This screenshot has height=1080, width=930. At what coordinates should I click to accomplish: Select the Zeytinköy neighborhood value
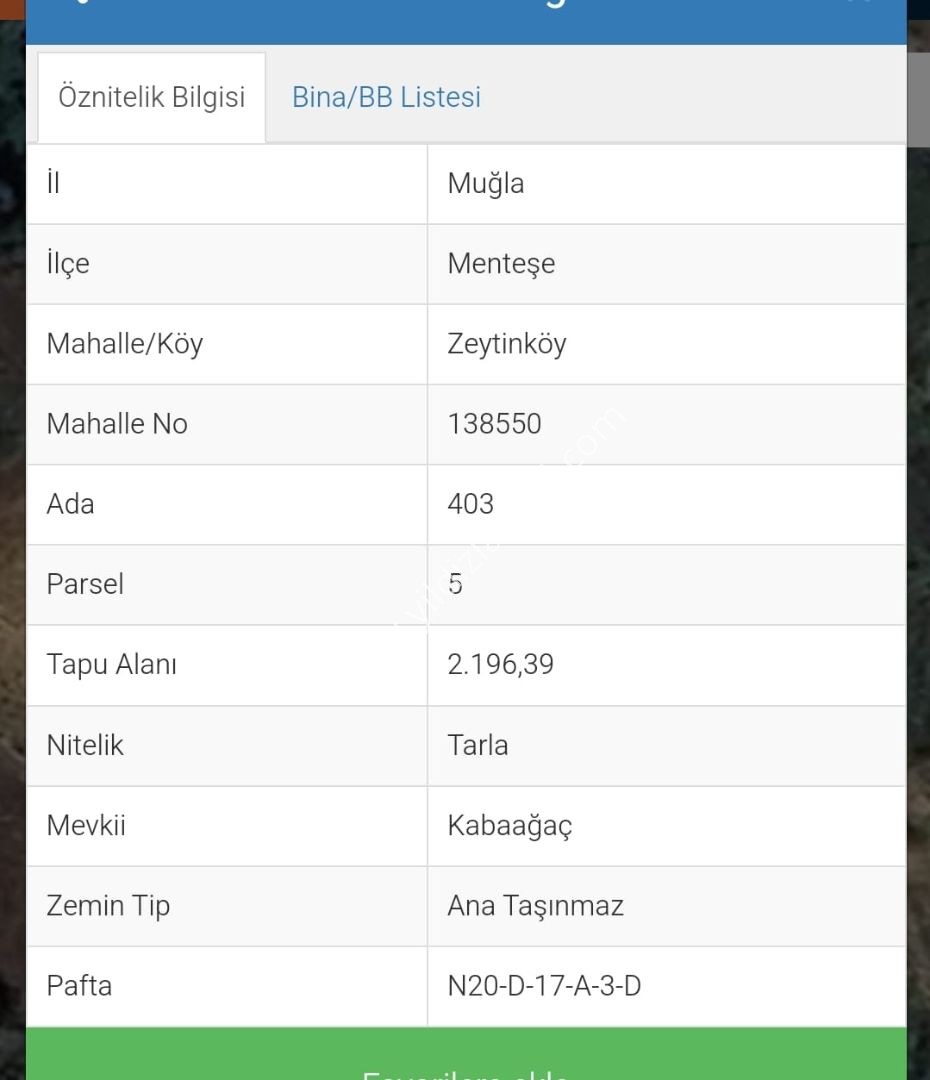point(506,344)
